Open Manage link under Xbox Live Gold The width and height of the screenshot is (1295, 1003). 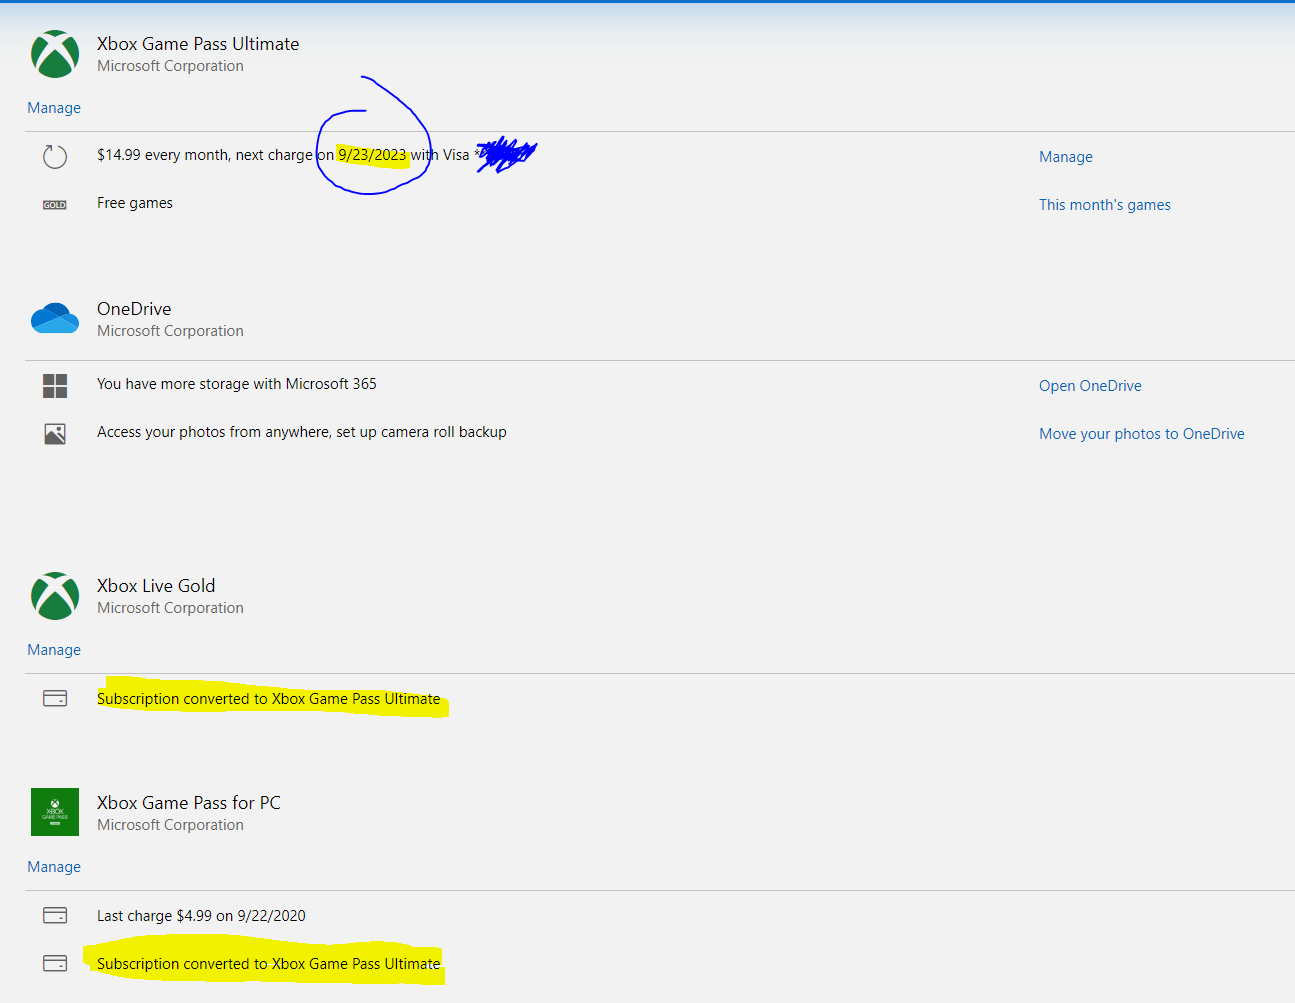[x=54, y=650]
